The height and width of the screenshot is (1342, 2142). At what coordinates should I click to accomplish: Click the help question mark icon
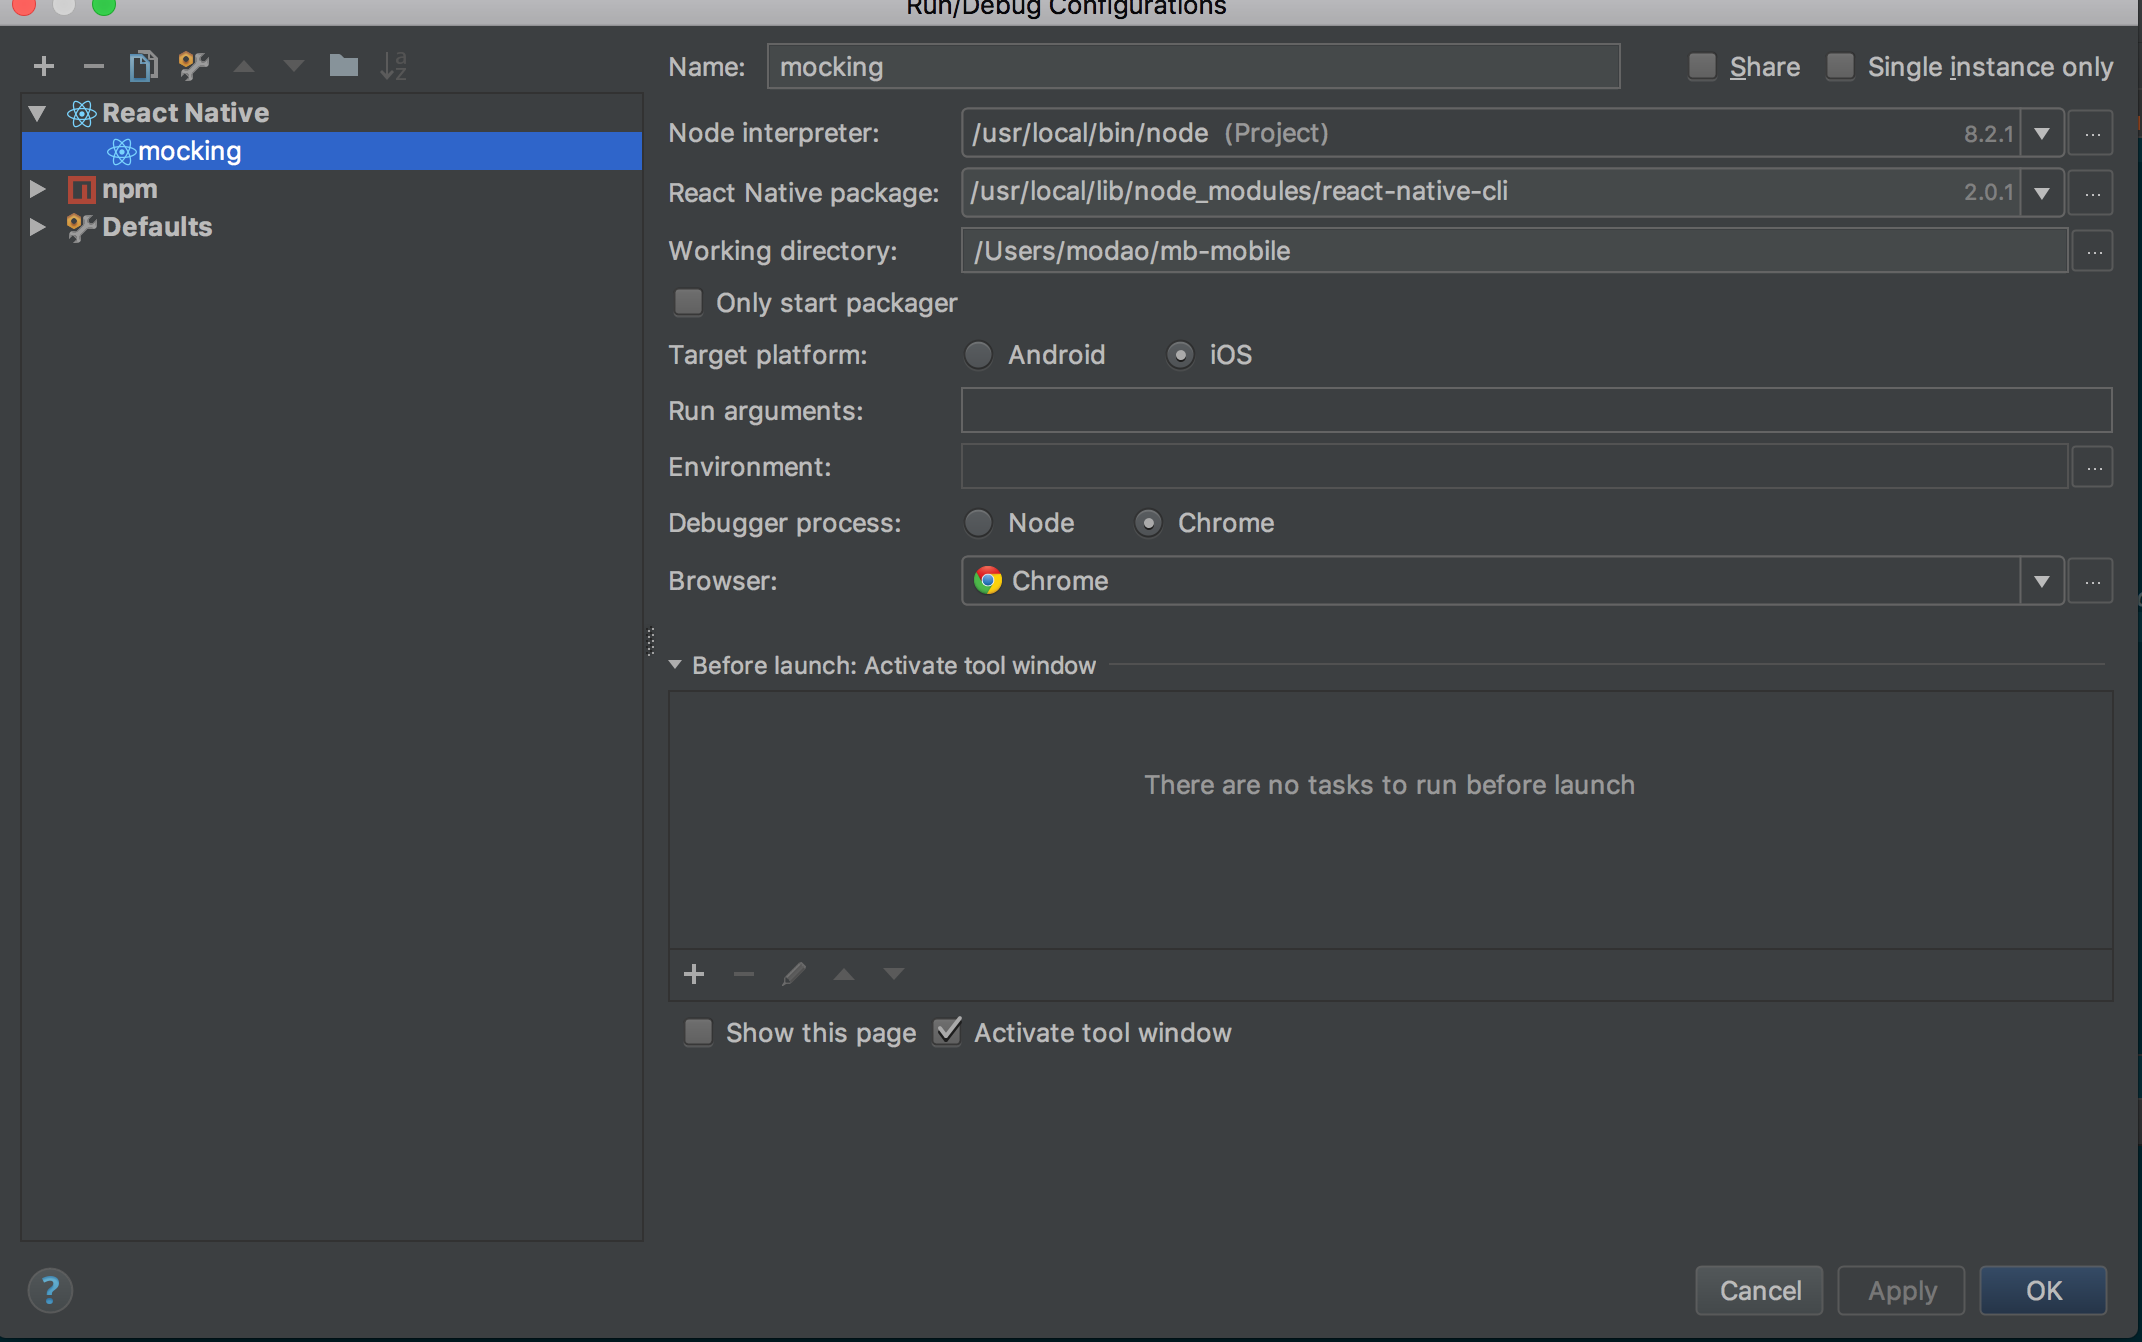pos(50,1290)
